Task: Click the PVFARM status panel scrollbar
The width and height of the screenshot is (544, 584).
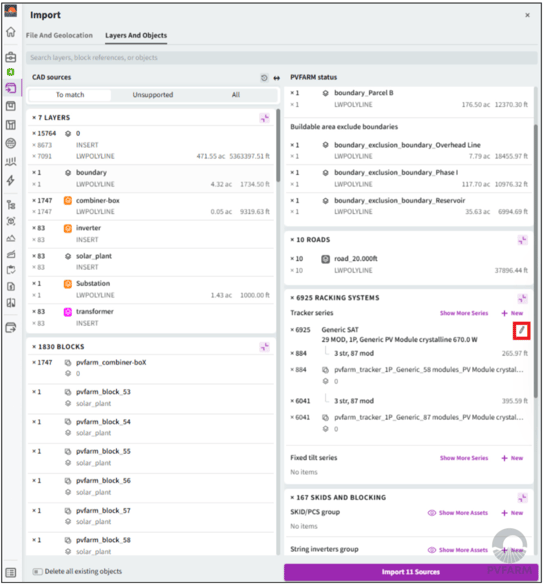Action: click(x=535, y=261)
